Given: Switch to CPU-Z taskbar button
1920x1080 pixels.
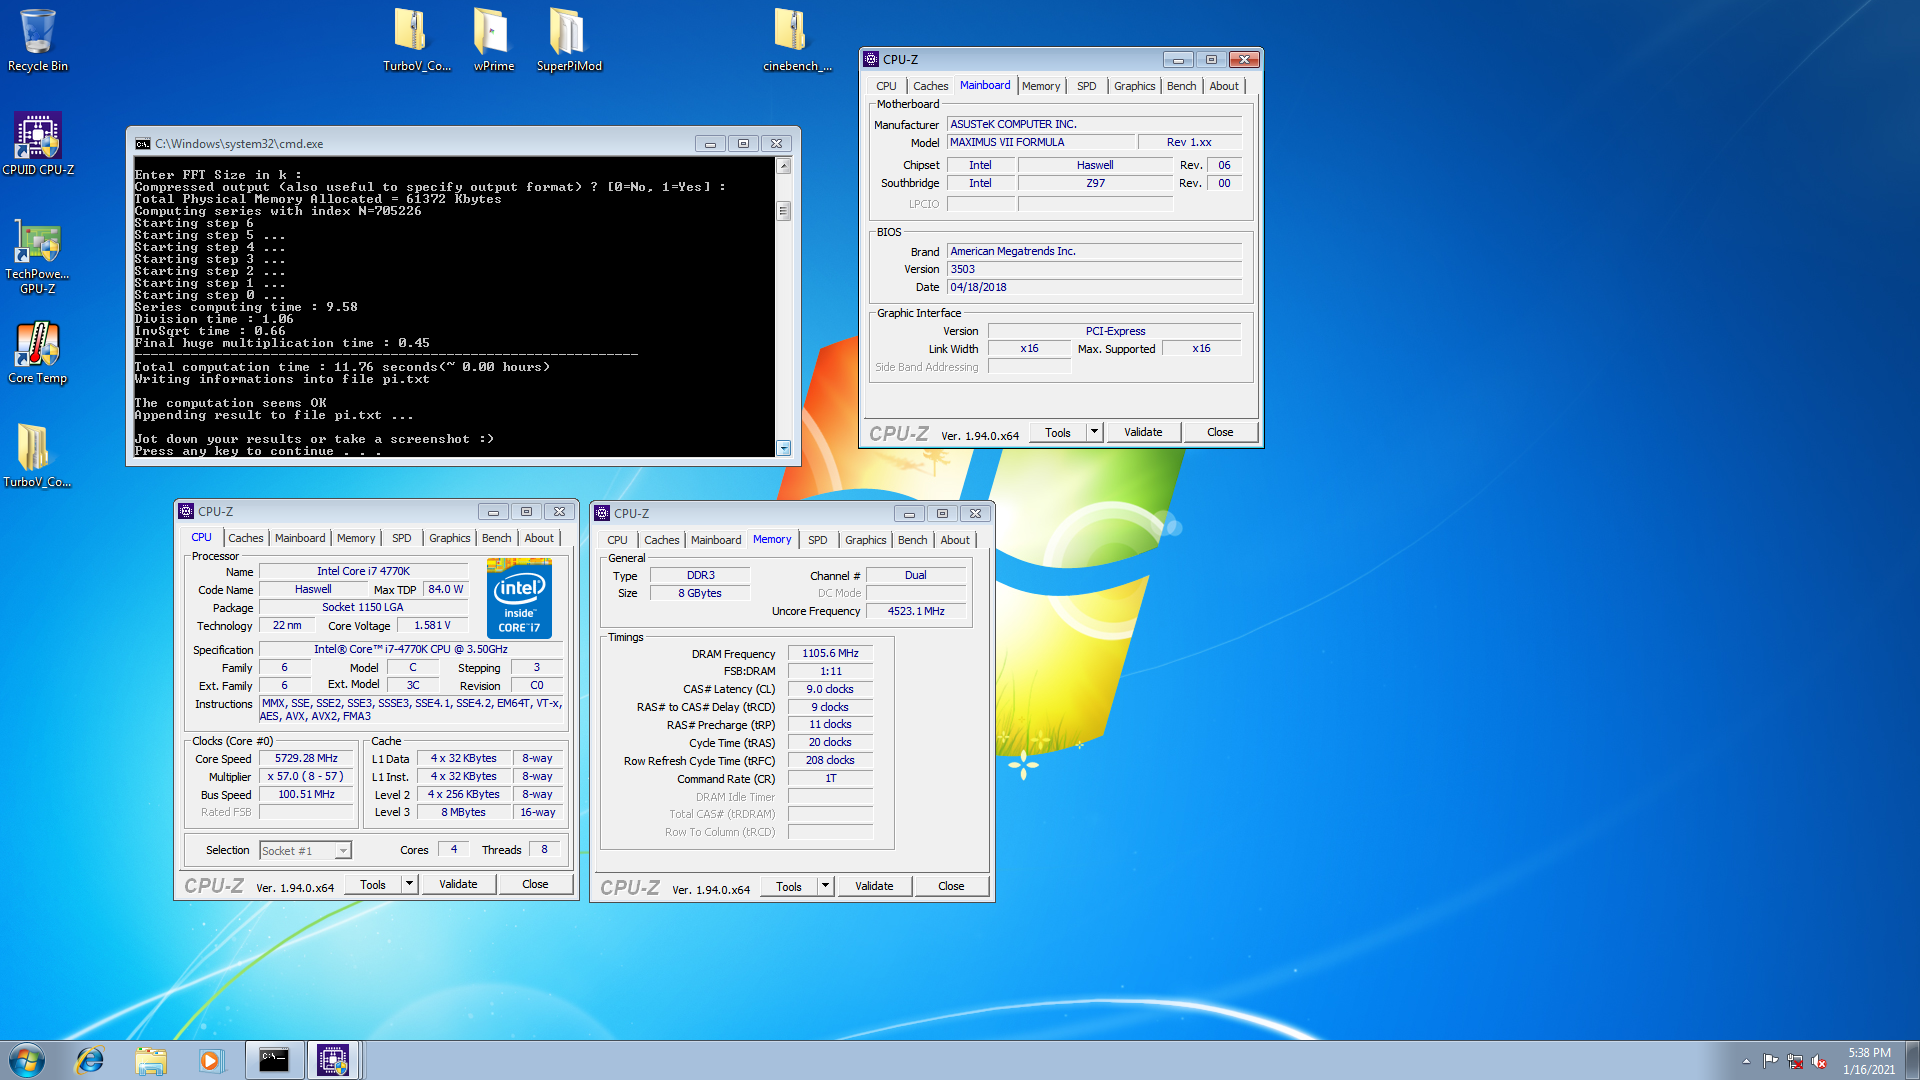Looking at the screenshot, I should (333, 1060).
